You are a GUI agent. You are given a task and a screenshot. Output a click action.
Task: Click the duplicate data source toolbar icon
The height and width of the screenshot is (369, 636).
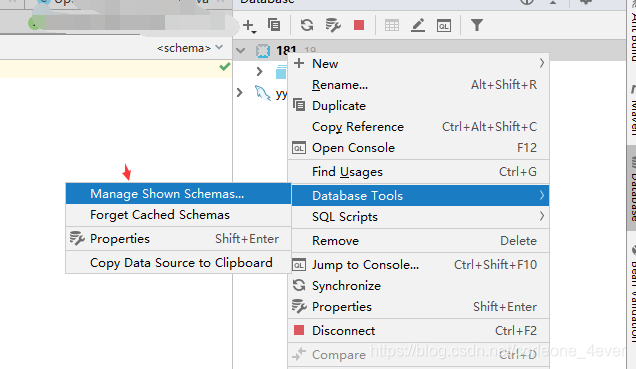[274, 25]
